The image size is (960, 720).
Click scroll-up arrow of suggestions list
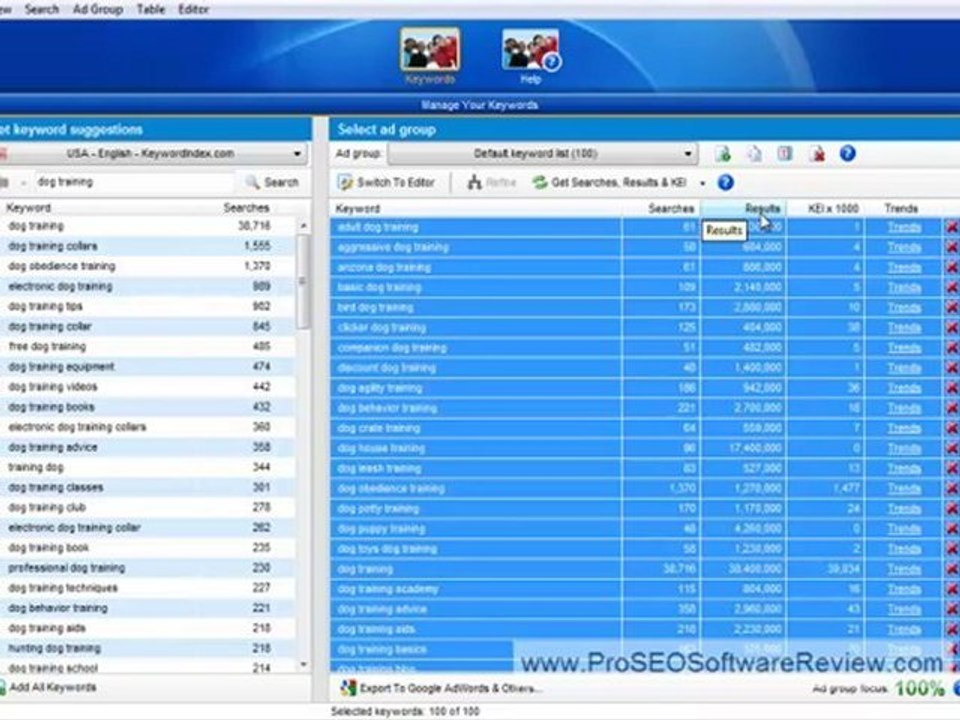[x=304, y=226]
